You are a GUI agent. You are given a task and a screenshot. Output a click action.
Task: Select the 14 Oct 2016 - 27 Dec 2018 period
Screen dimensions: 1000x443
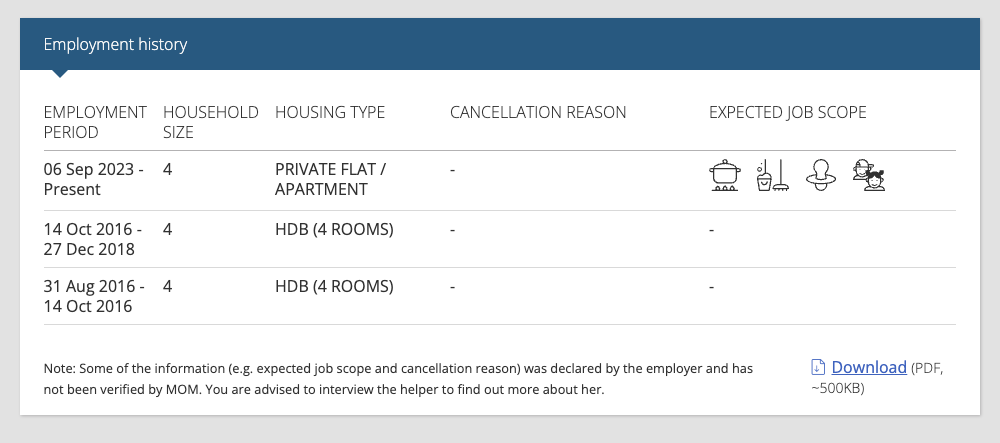(x=93, y=239)
